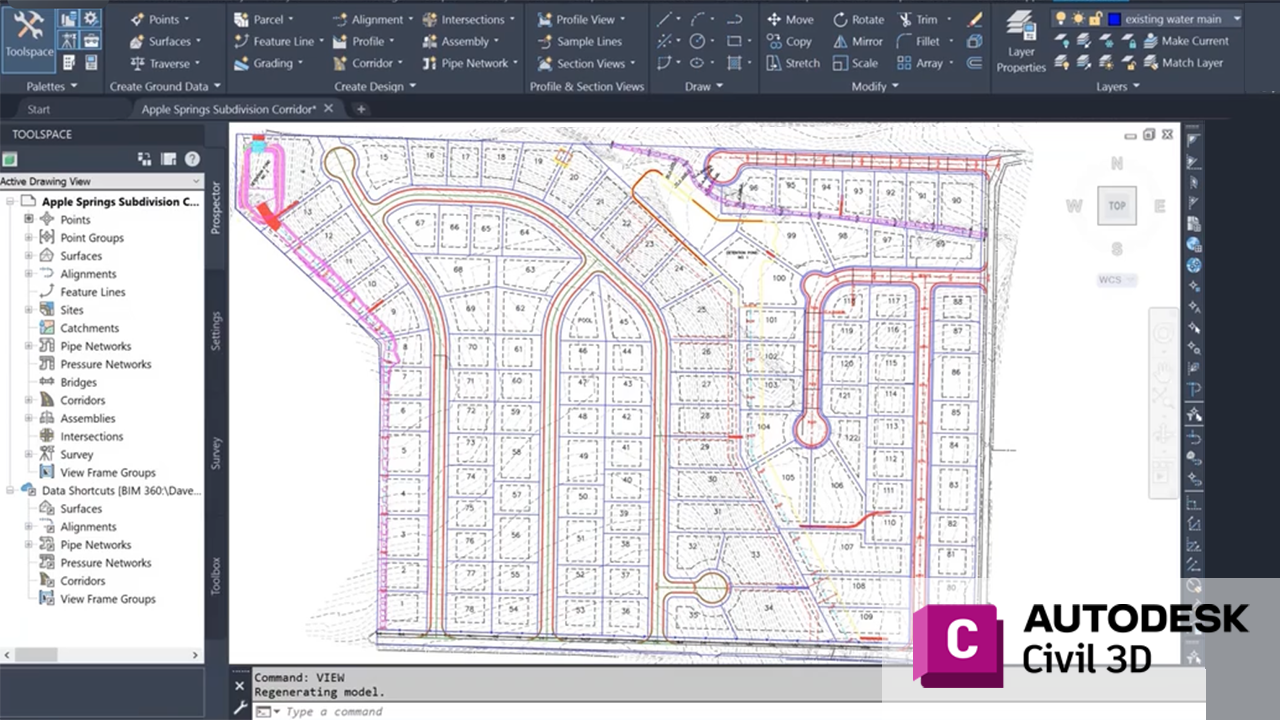Viewport: 1280px width, 720px height.
Task: Select the Move tool
Action: coord(789,19)
